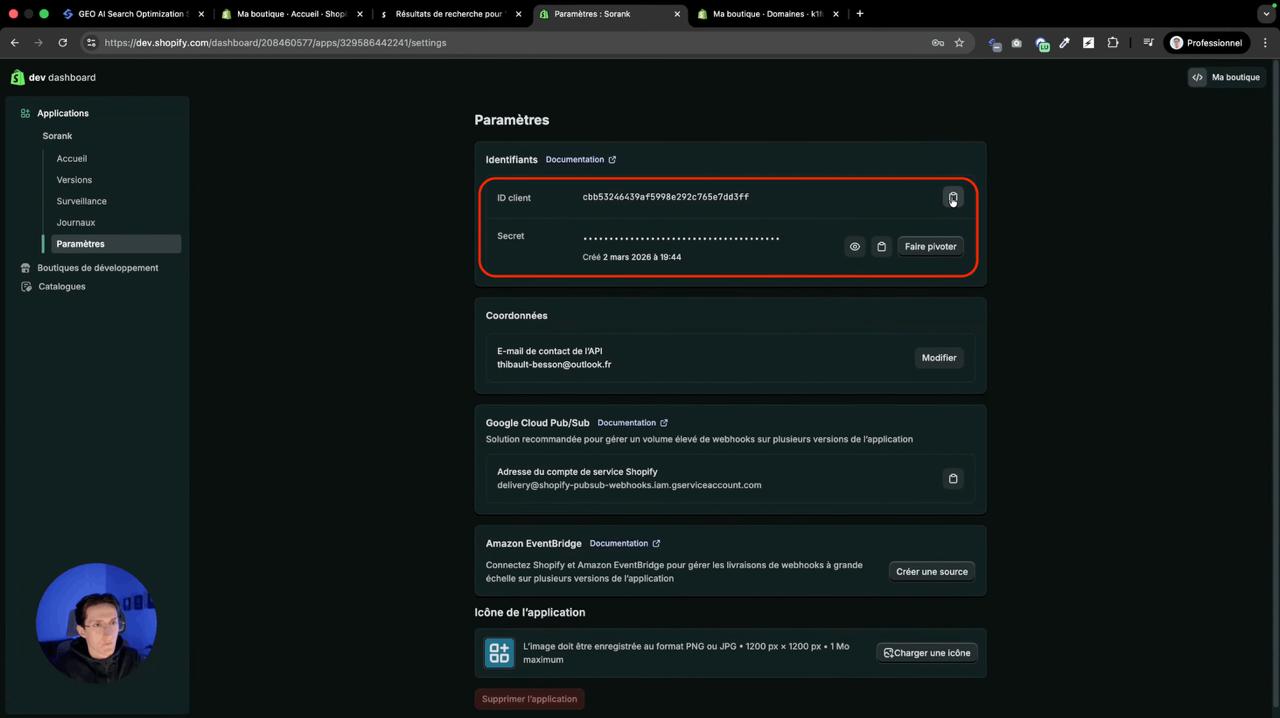Open Surveillance in the sidebar

pos(81,201)
